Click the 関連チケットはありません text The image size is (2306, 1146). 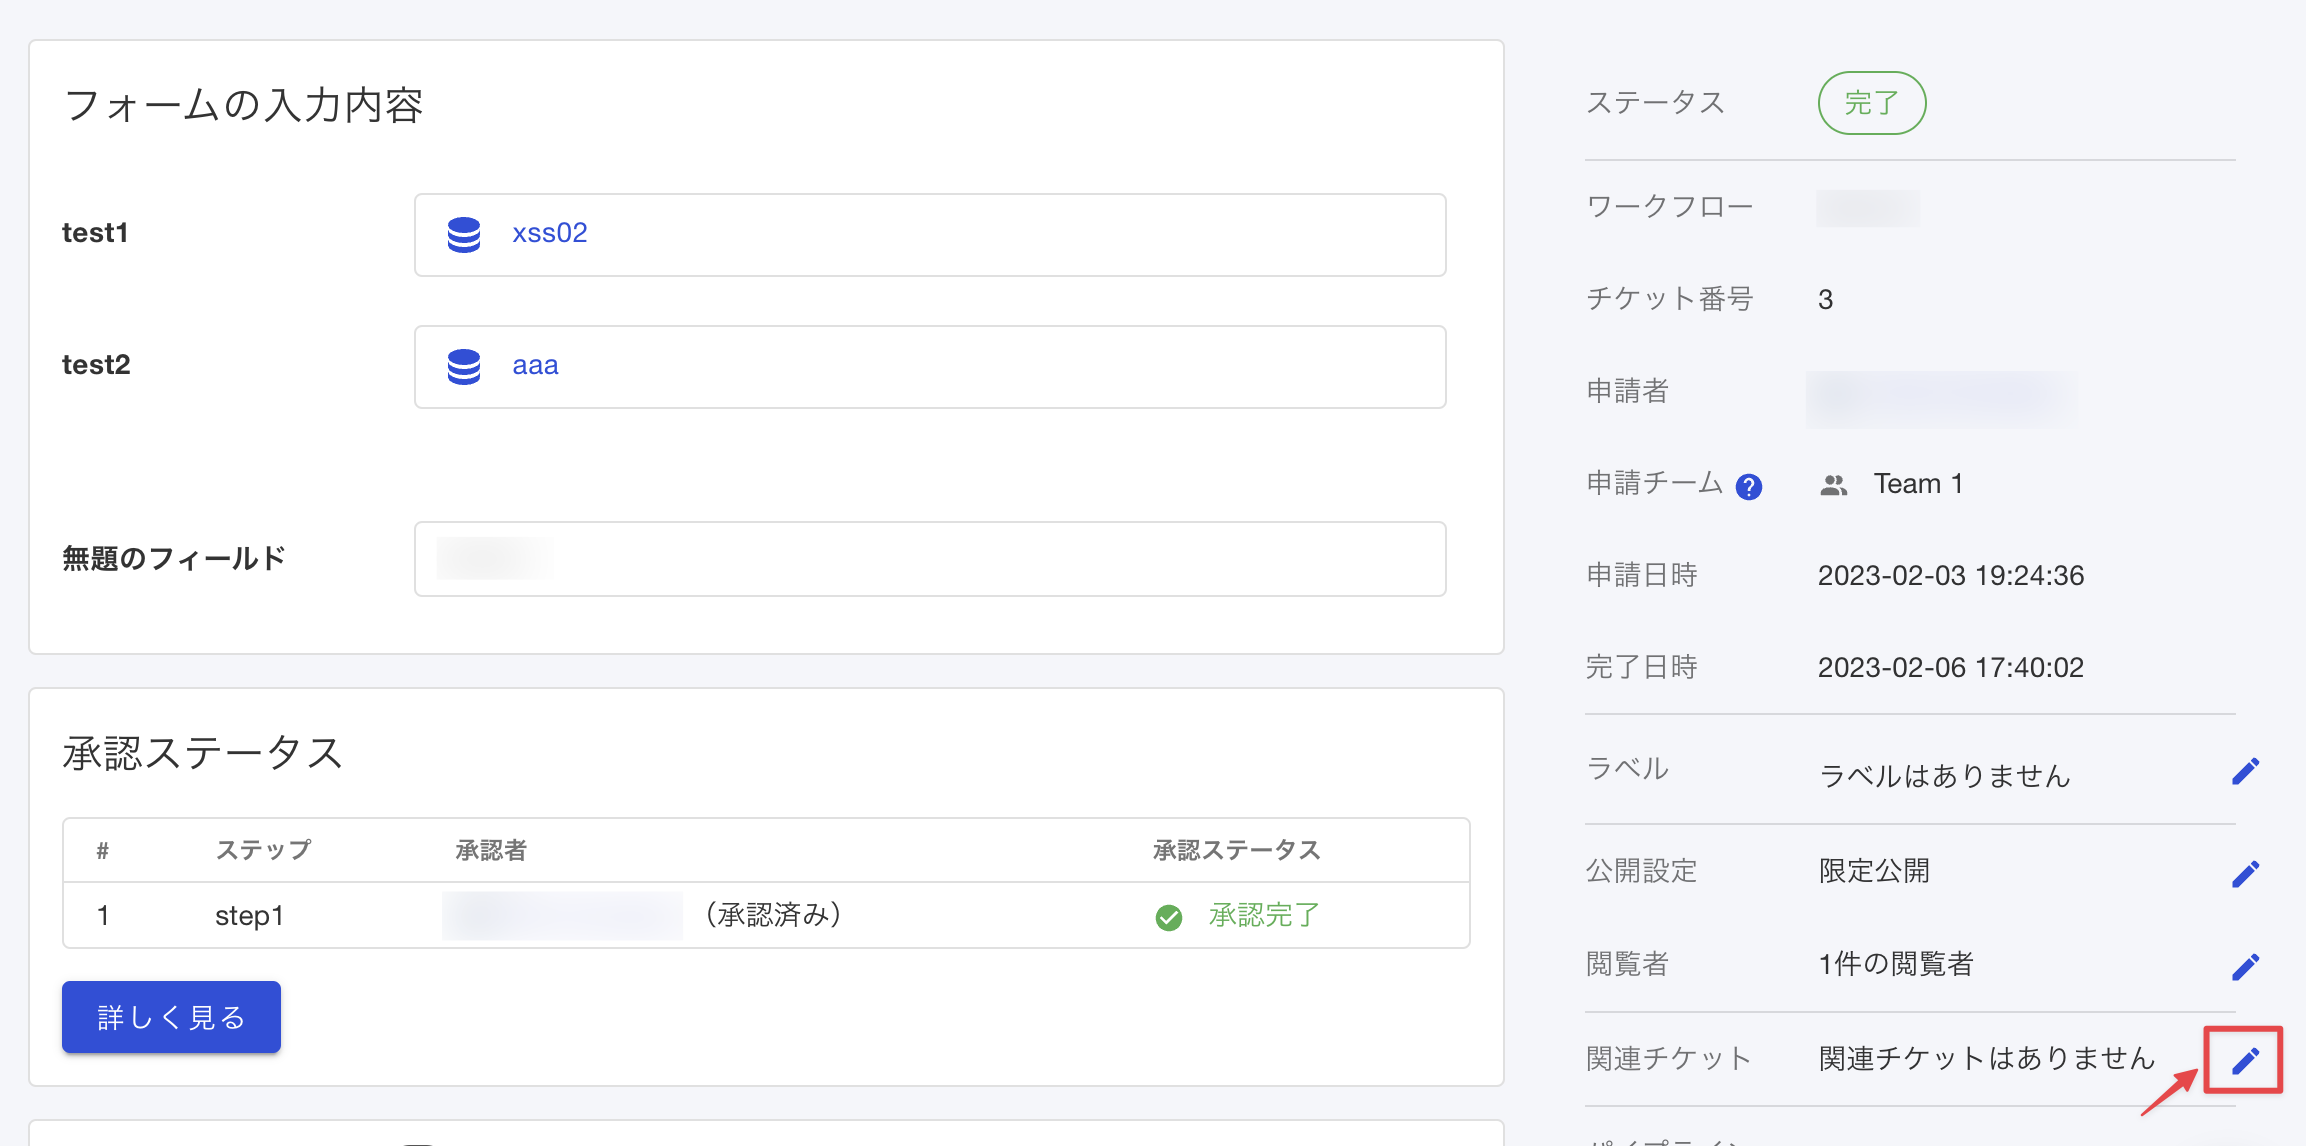point(1986,1058)
